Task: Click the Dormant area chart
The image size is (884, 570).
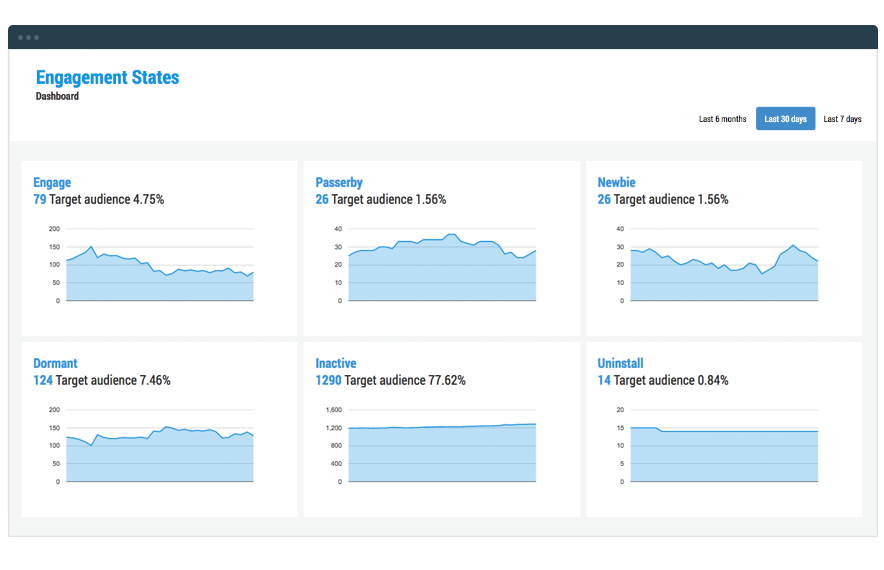Action: pyautogui.click(x=160, y=445)
